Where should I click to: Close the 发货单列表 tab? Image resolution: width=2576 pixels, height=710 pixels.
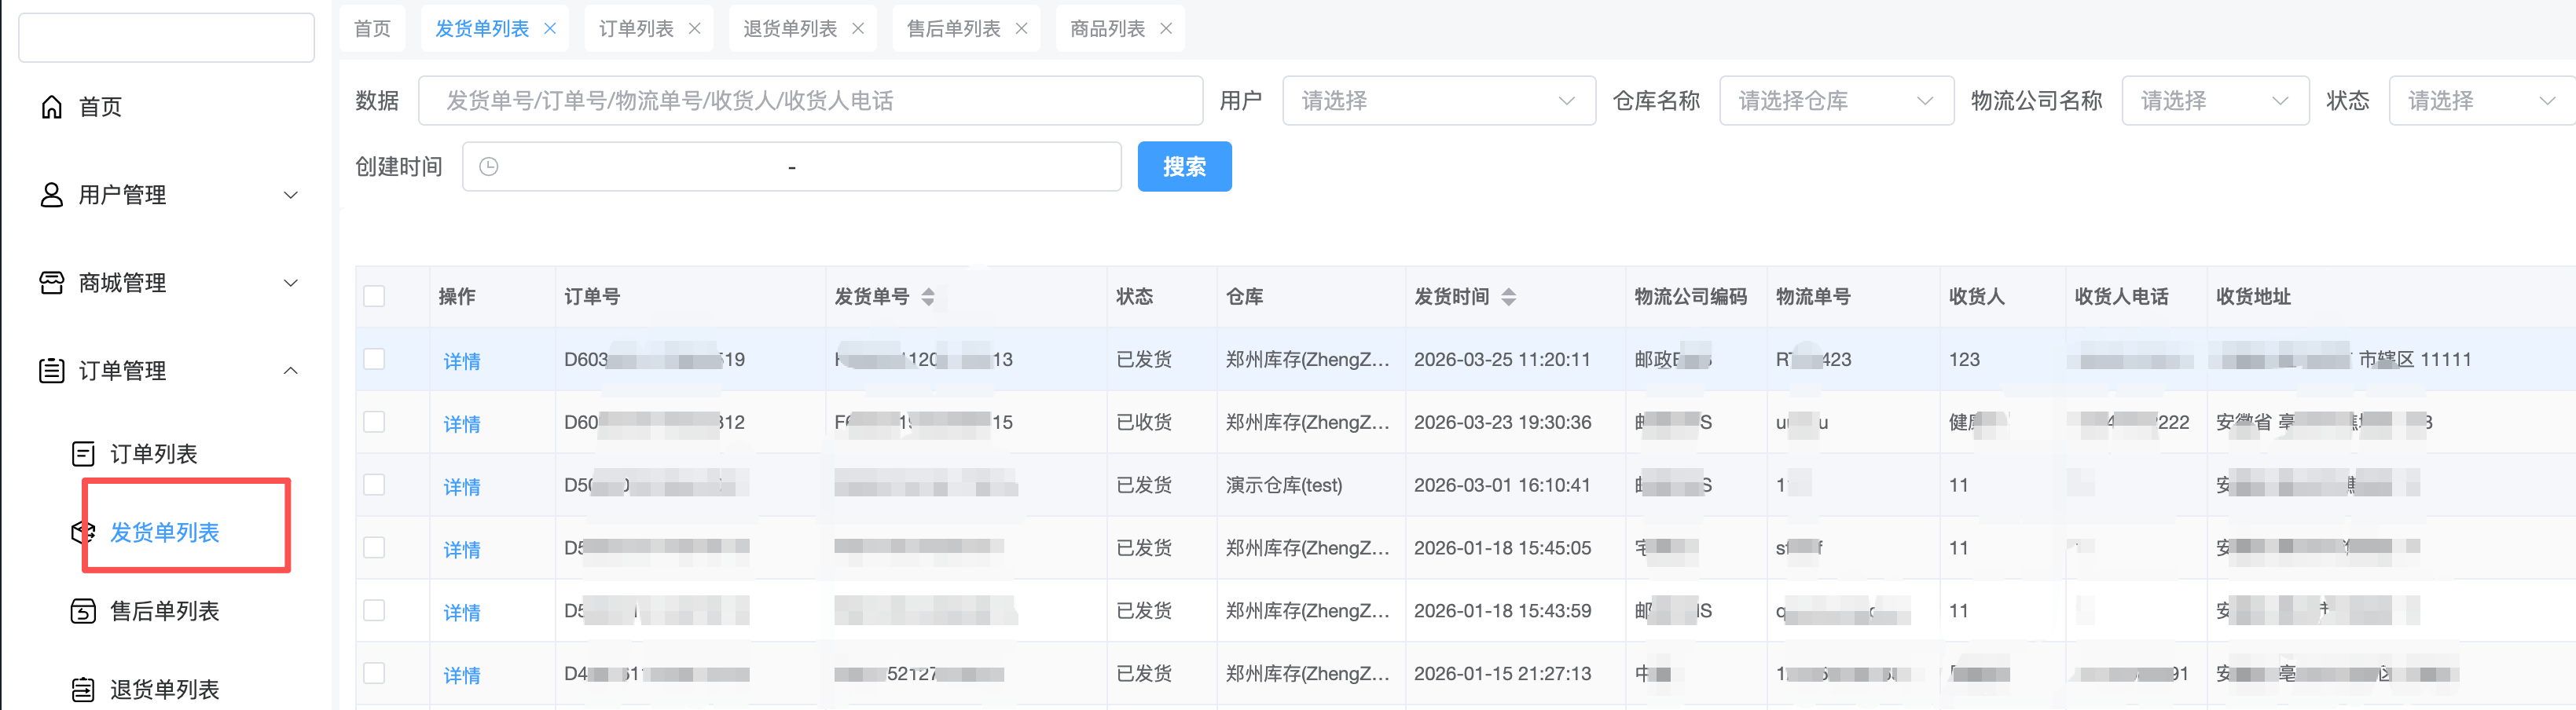point(550,29)
